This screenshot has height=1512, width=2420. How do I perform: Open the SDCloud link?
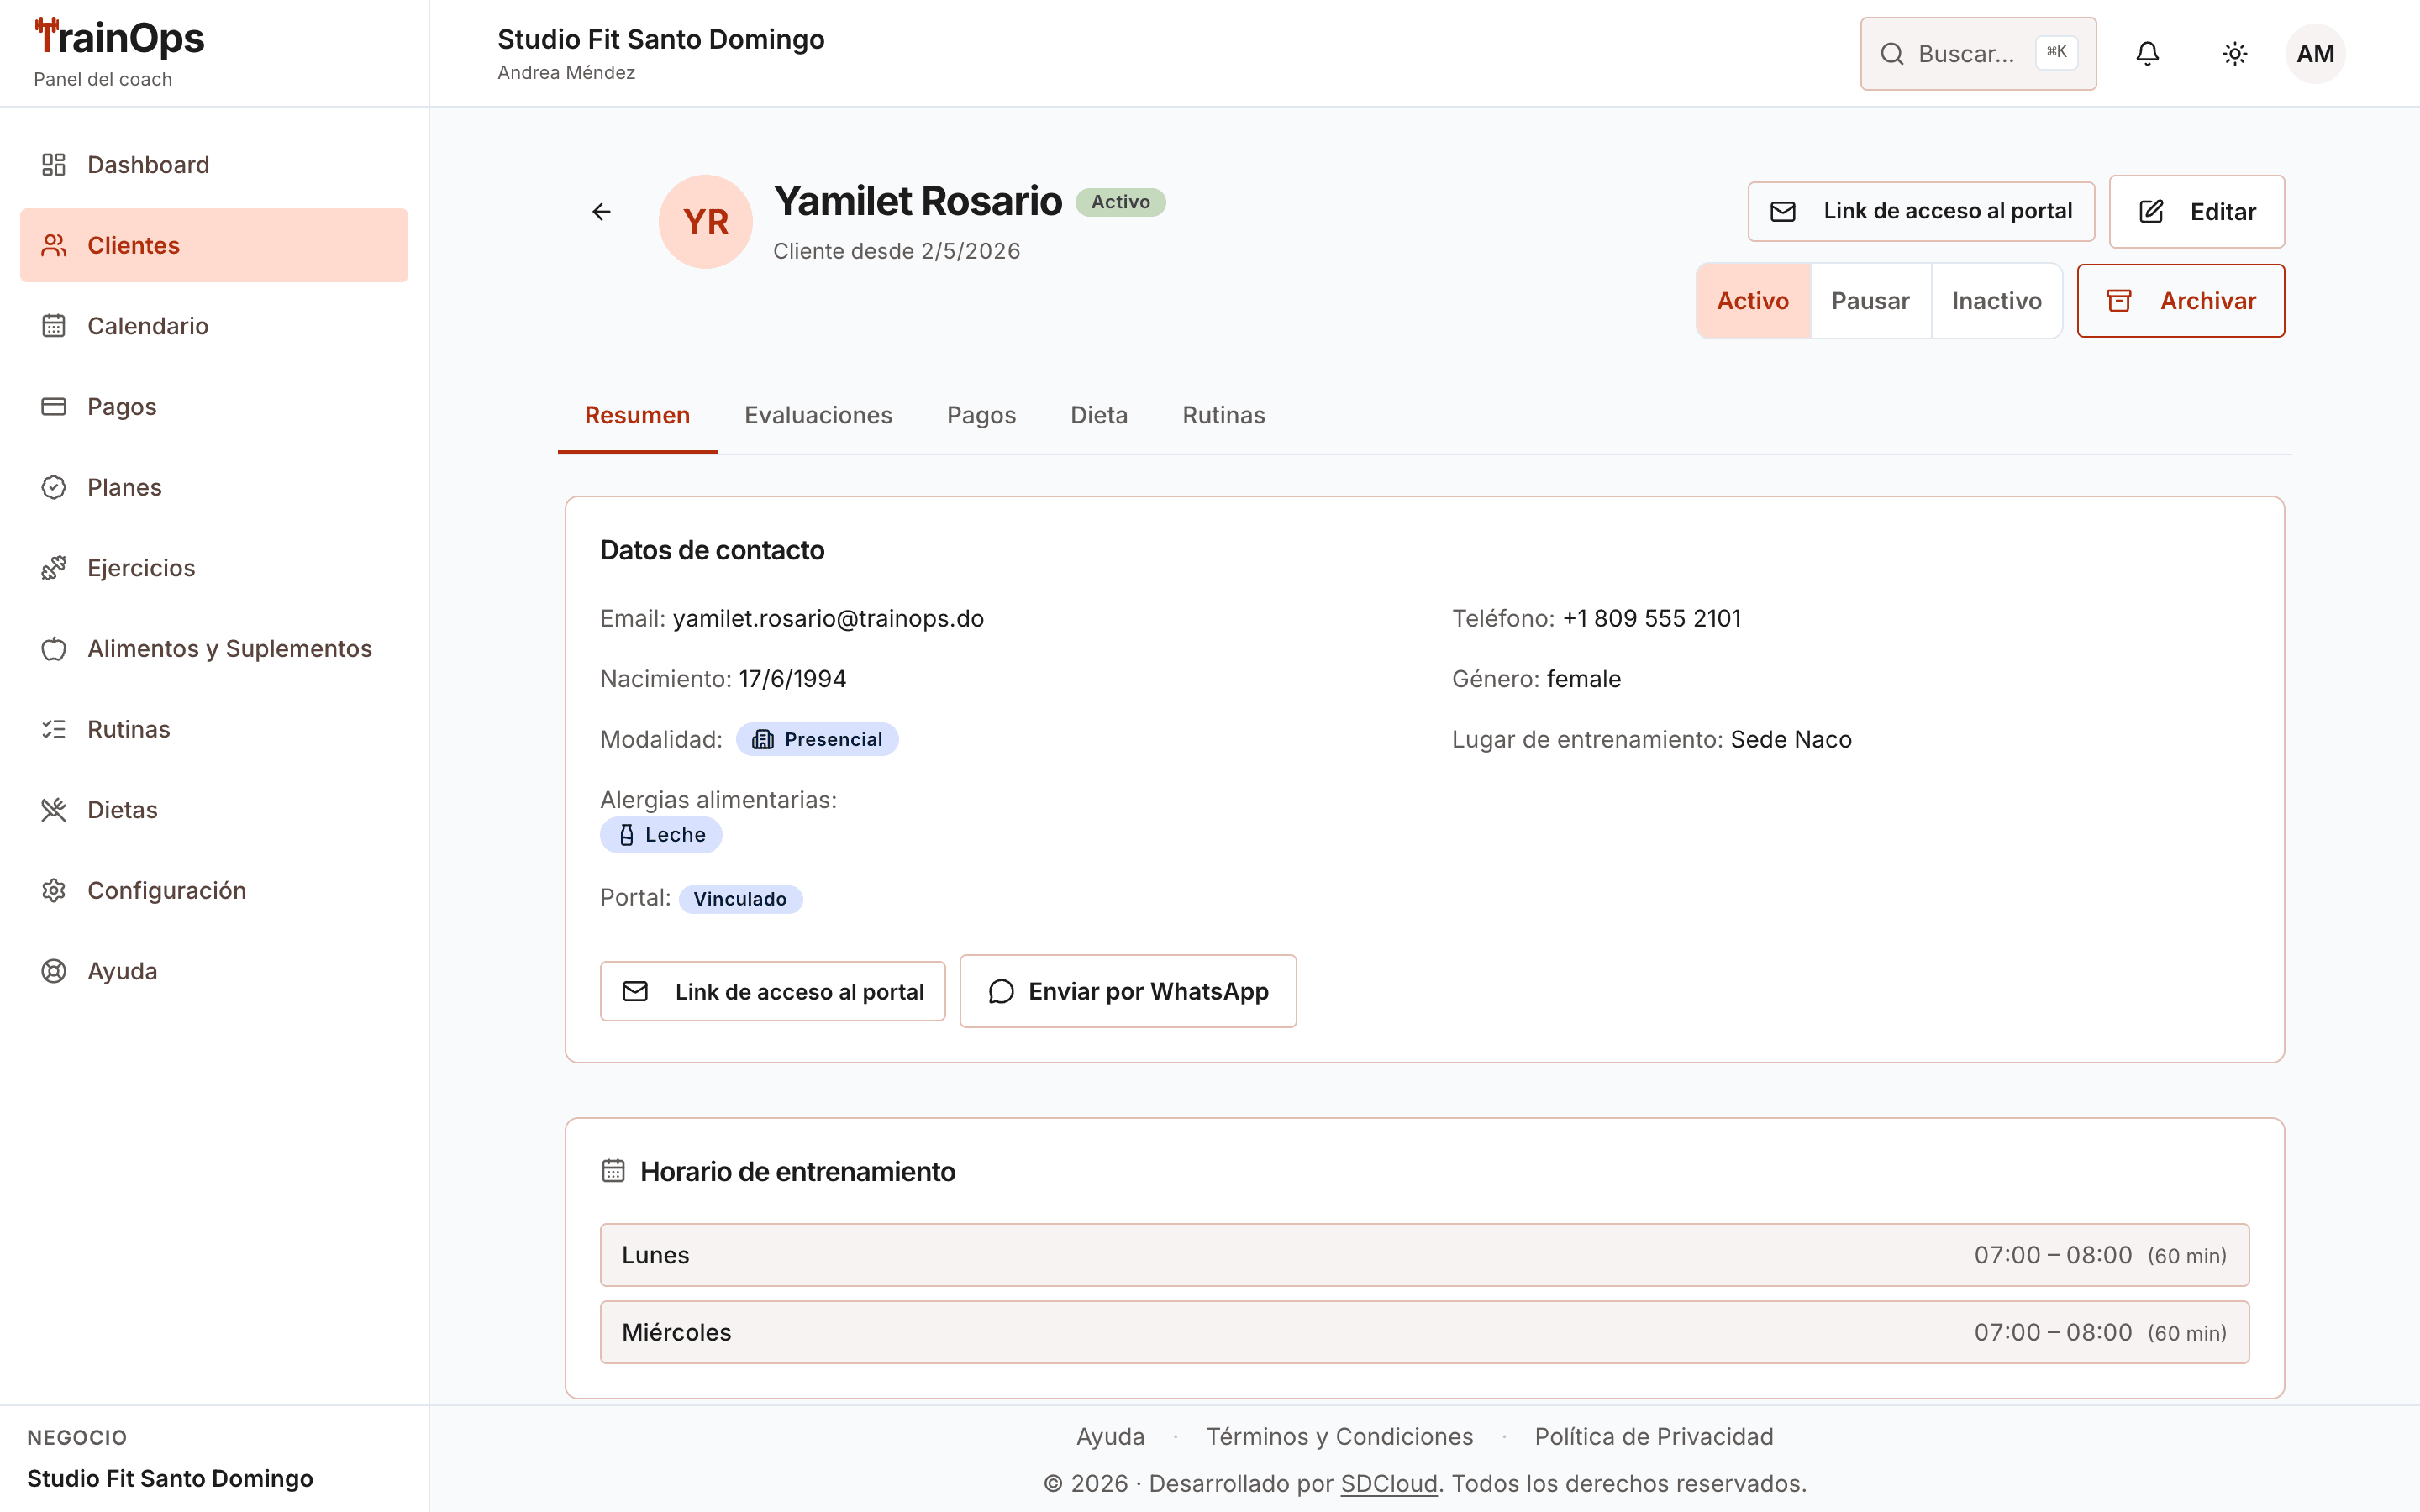click(1388, 1483)
